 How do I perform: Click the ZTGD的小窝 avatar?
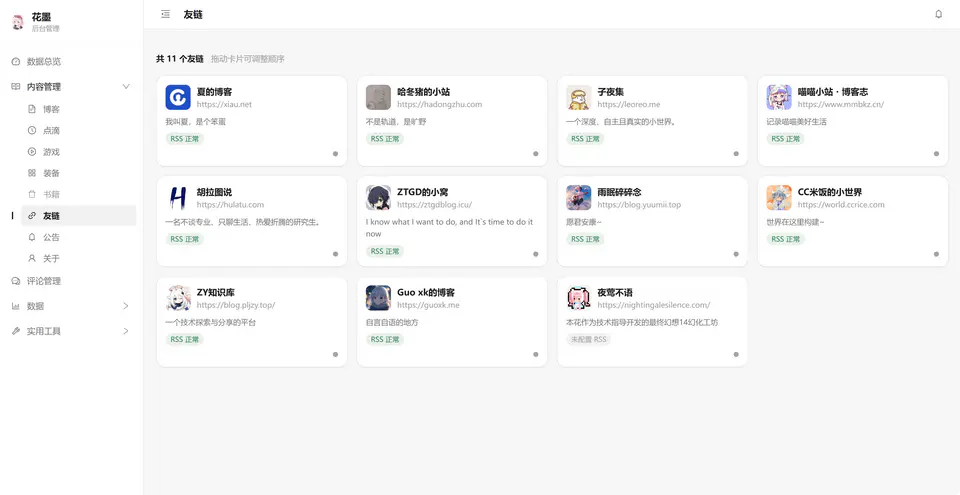[378, 198]
